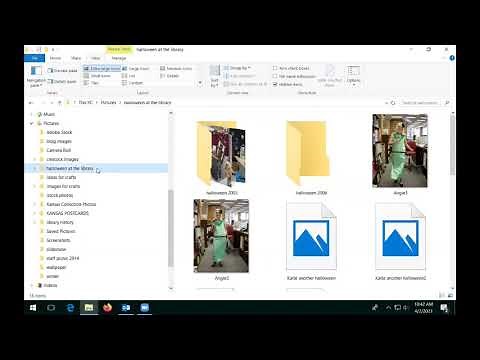This screenshot has height=360, width=480.
Task: Refresh the folder view
Action: [393, 103]
